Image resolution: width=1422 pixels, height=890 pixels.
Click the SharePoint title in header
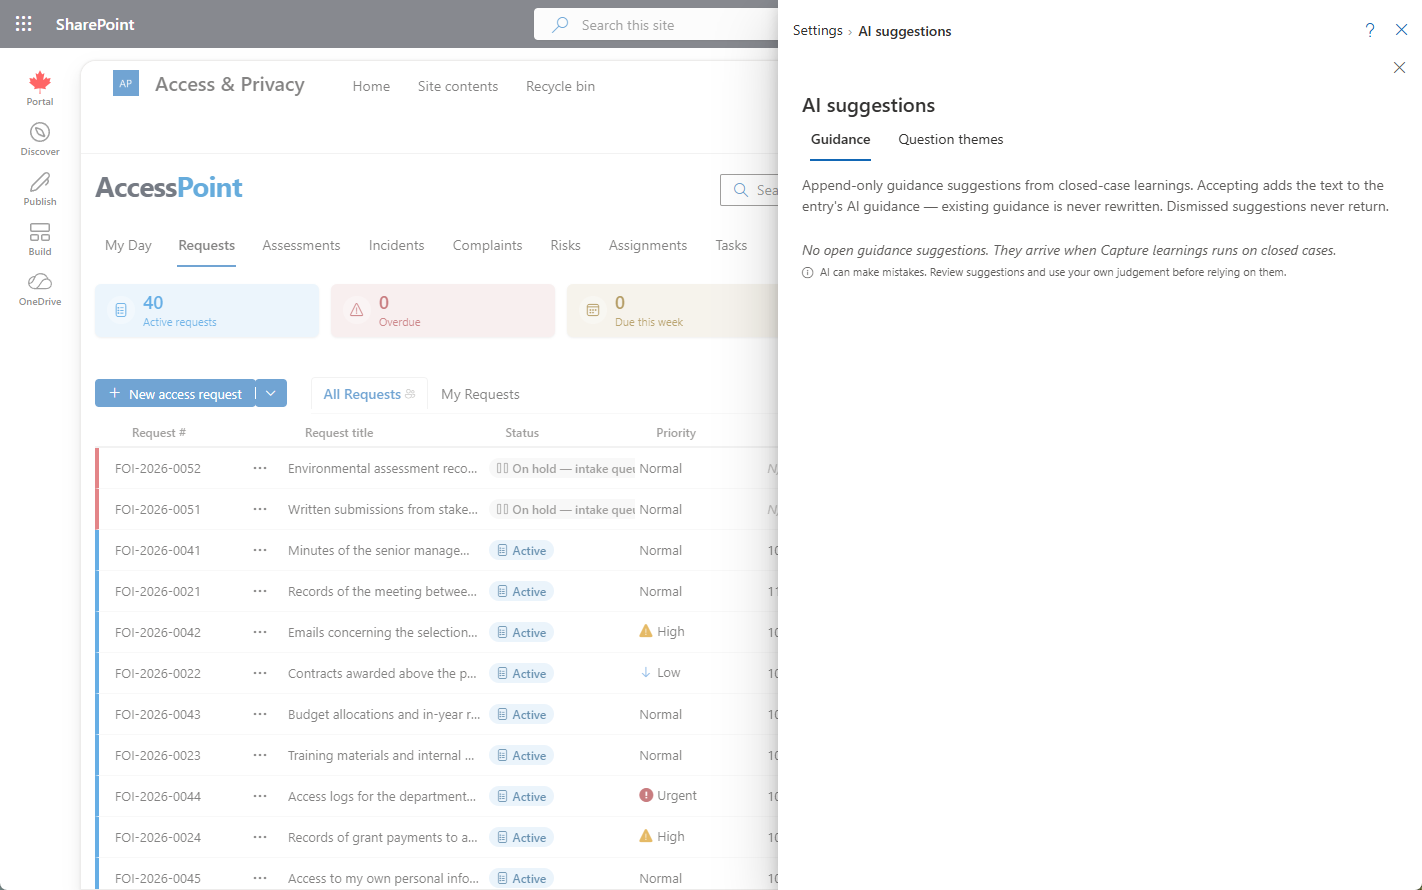95,24
